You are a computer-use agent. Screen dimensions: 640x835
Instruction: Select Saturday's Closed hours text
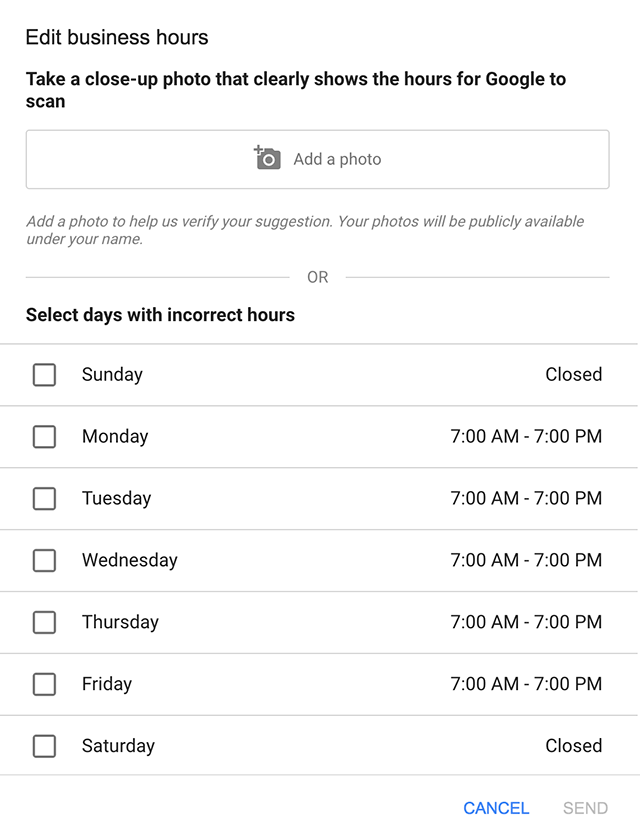(x=573, y=746)
